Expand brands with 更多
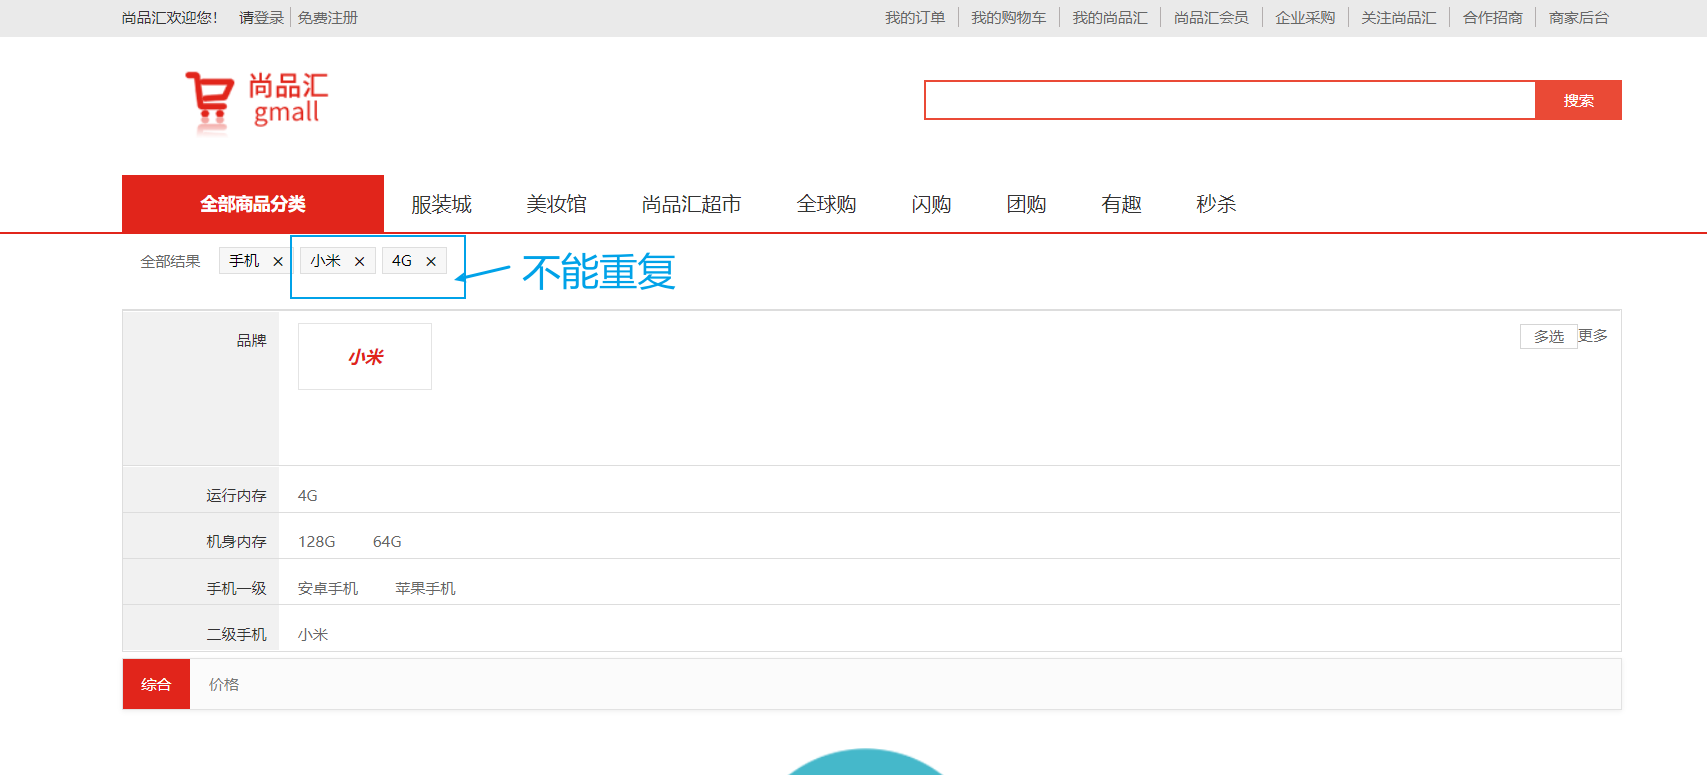 (1593, 336)
